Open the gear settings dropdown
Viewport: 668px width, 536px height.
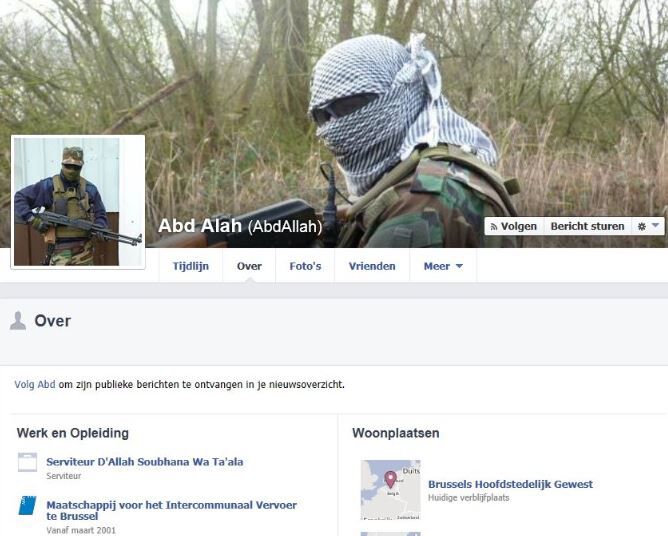coord(648,226)
